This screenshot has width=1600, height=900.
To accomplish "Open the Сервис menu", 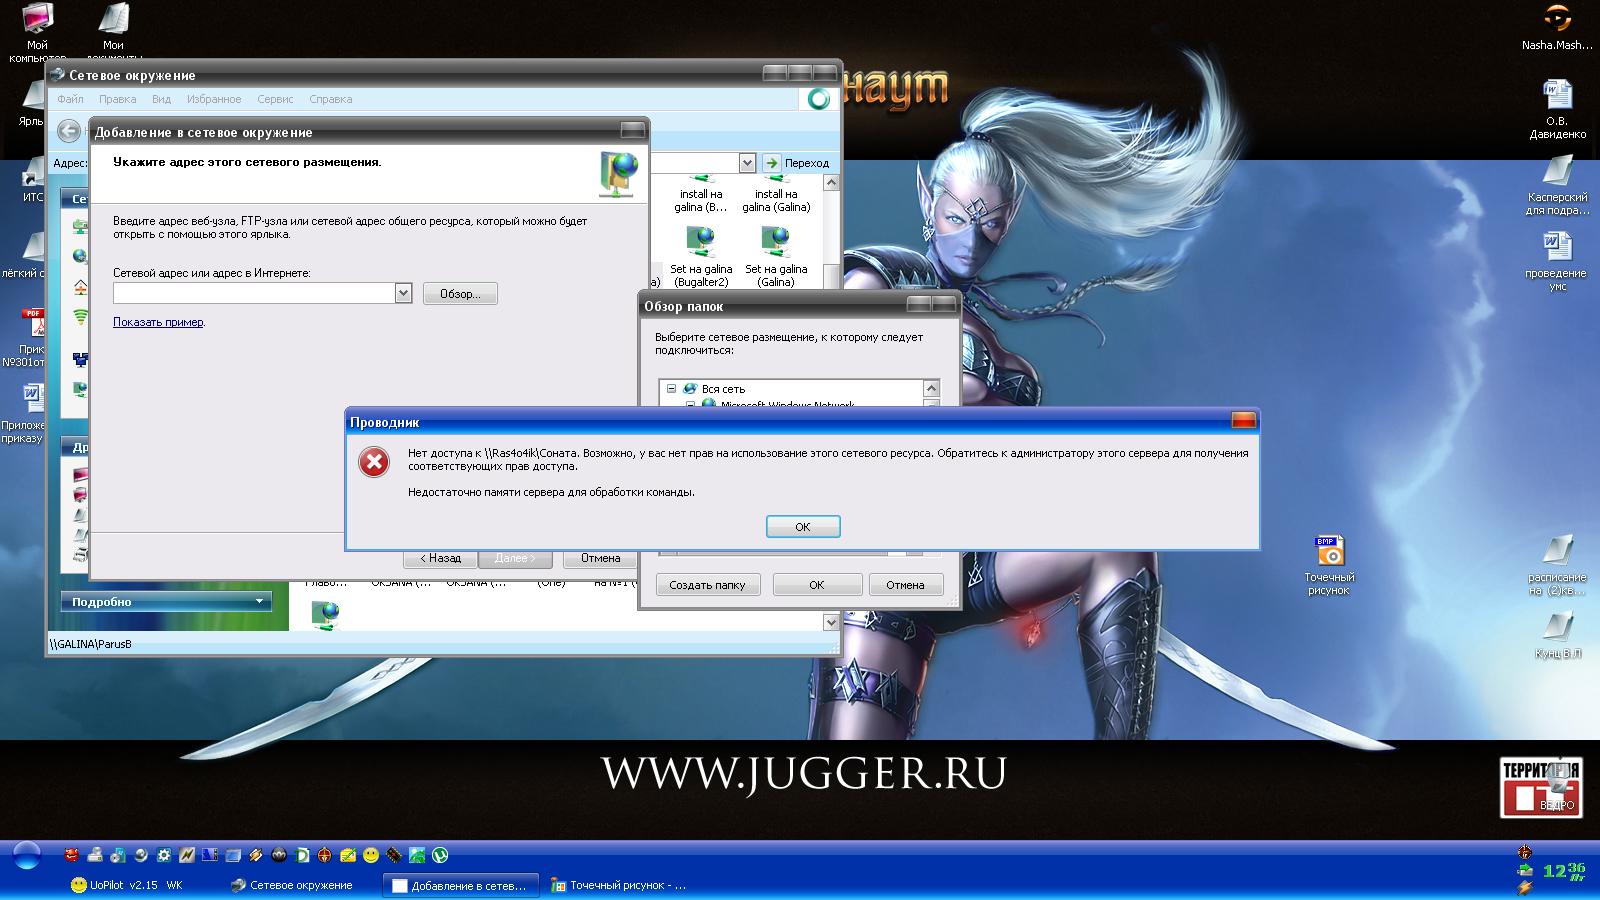I will pos(275,99).
